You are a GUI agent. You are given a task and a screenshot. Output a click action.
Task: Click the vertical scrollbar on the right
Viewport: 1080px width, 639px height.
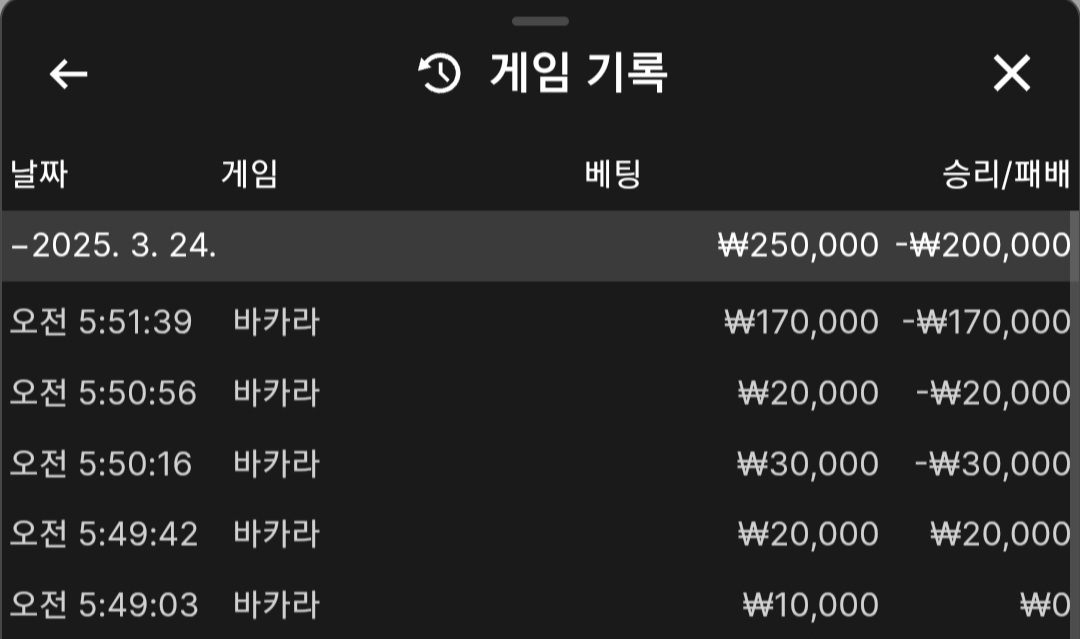(x=1074, y=247)
